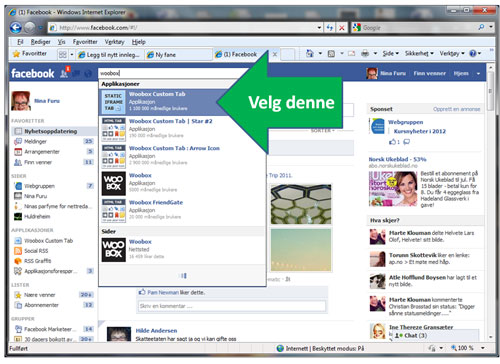The width and height of the screenshot is (500, 364).
Task: Open the Fil menu
Action: pos(20,42)
